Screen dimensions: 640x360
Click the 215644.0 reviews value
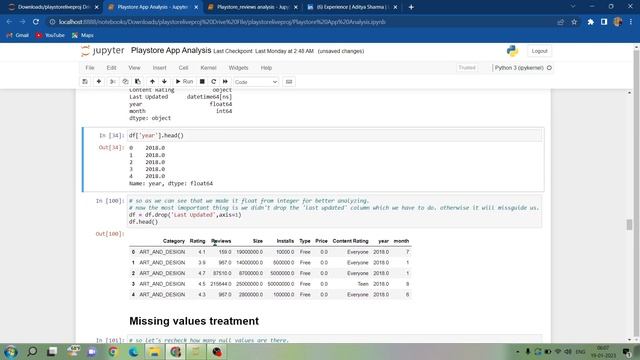pos(221,284)
